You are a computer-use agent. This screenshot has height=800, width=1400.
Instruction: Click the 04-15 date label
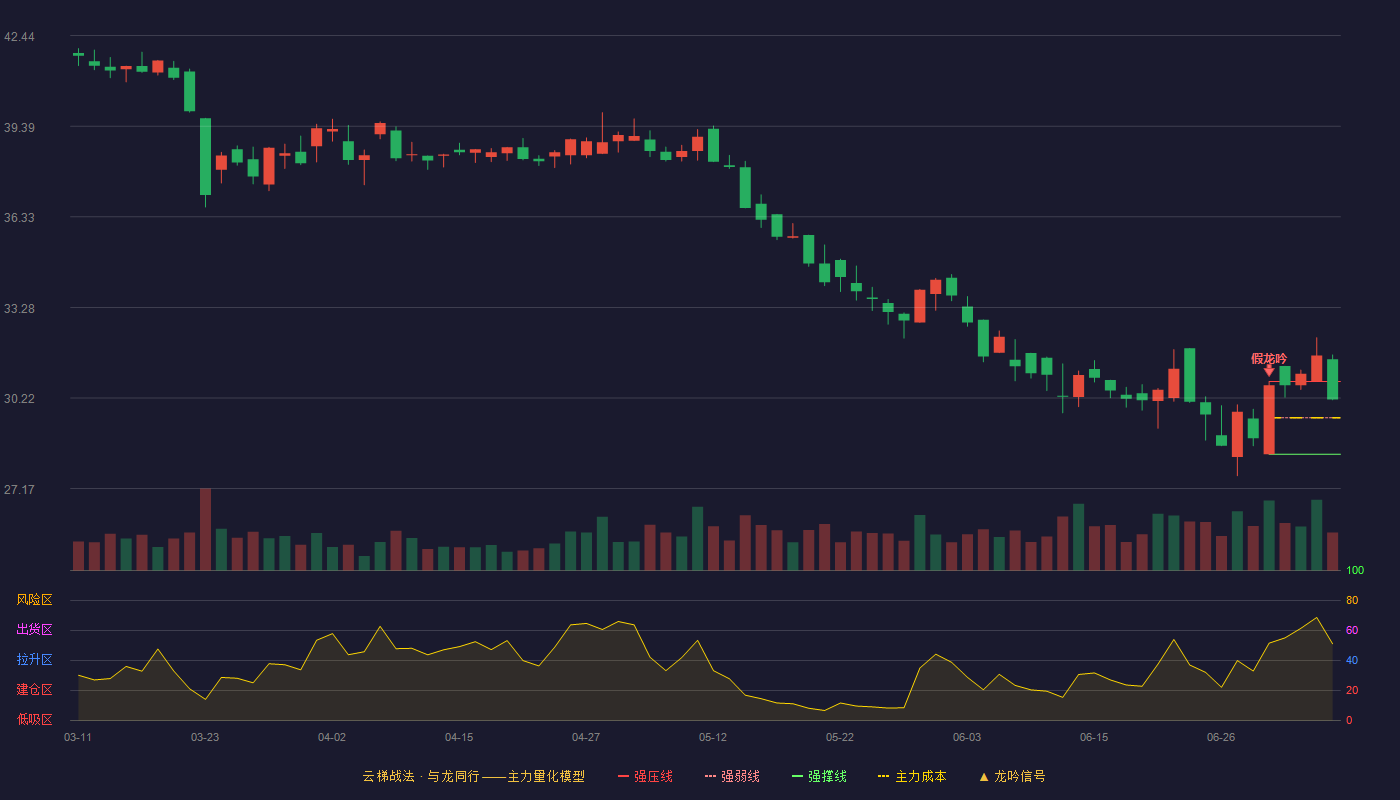click(x=459, y=737)
